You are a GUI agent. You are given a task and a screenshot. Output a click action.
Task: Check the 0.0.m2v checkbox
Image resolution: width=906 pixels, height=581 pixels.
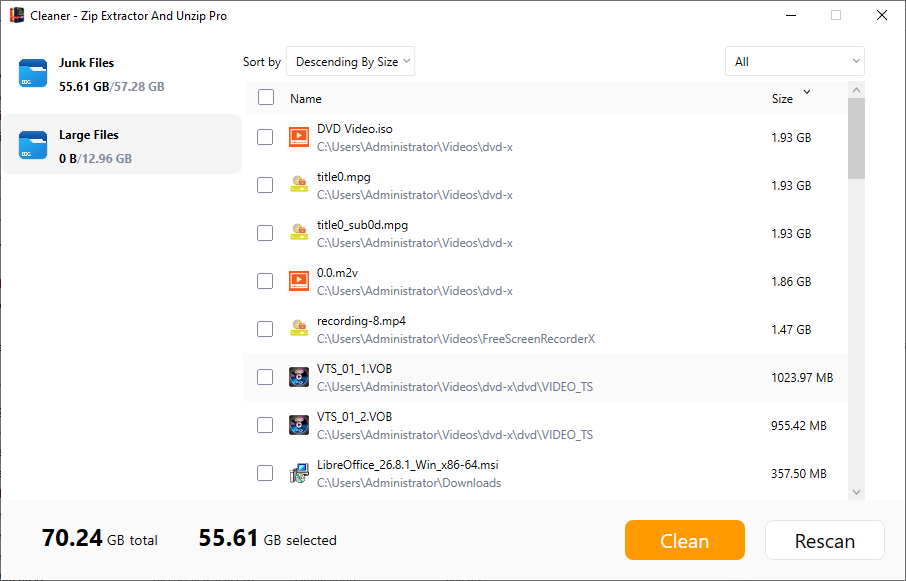tap(265, 281)
